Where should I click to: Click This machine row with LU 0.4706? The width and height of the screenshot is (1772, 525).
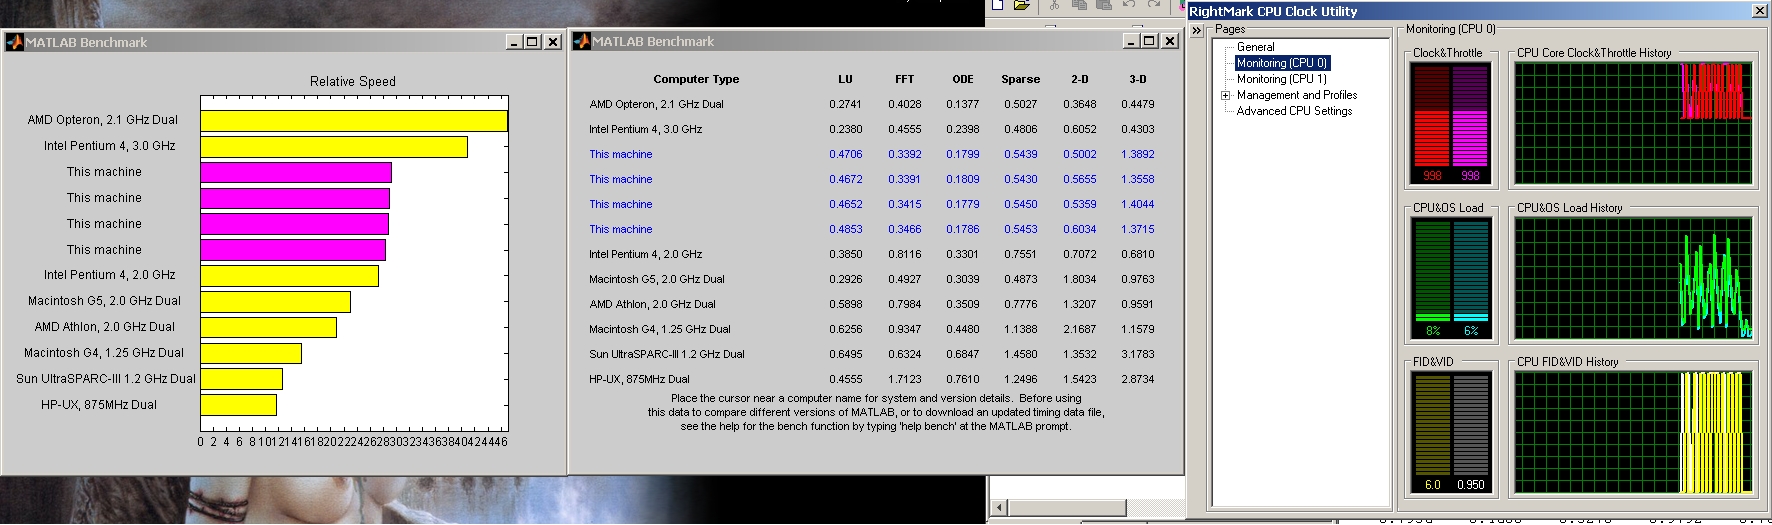872,154
